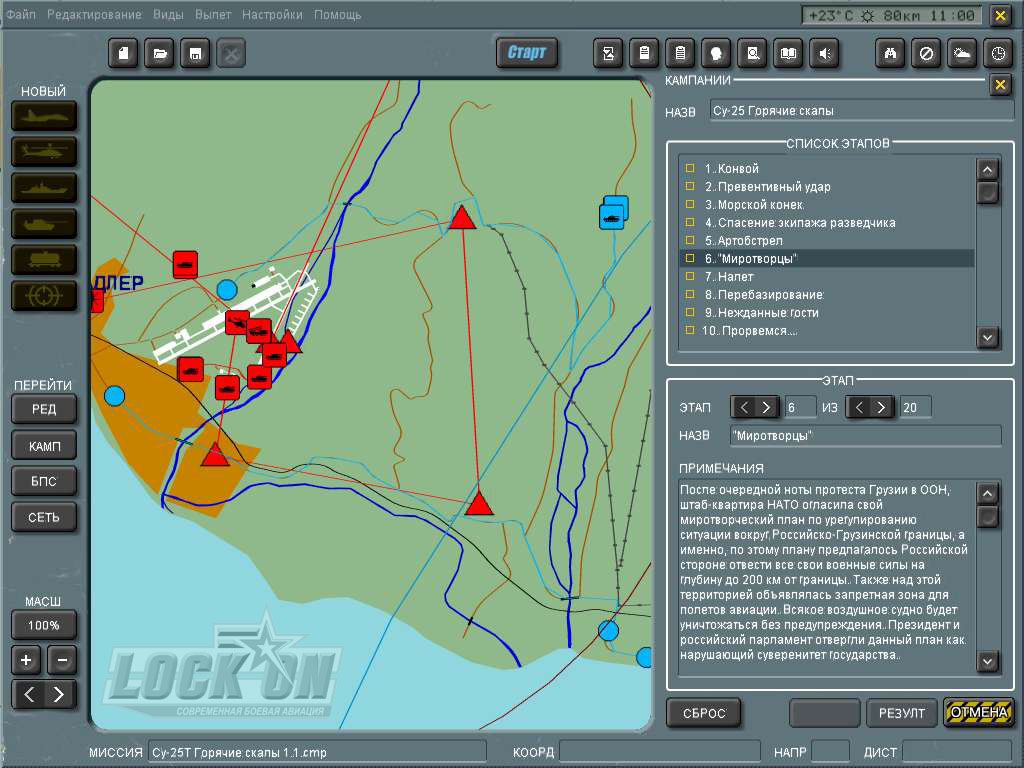
Task: Add a new airplane group
Action: point(44,116)
